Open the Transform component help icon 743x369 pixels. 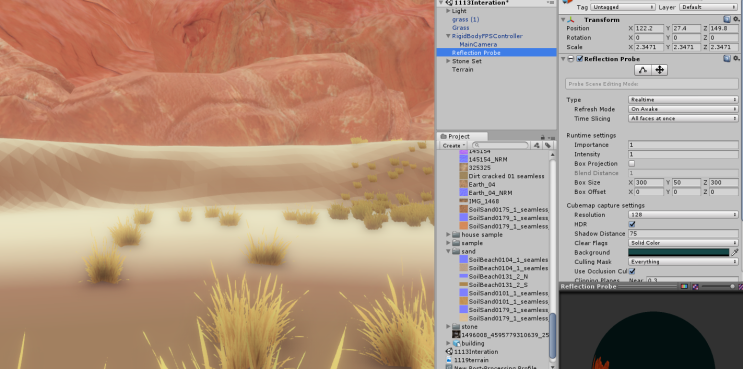pos(727,19)
